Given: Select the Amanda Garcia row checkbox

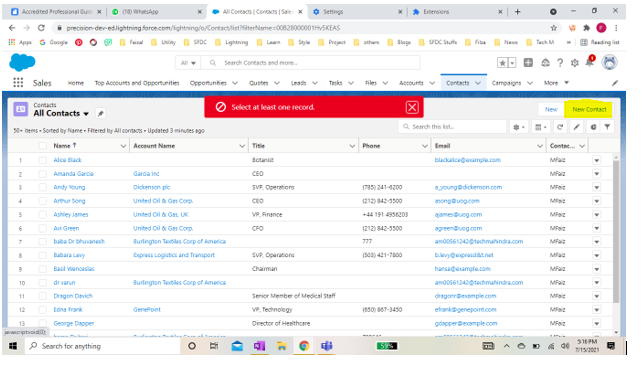Looking at the screenshot, I should point(43,174).
